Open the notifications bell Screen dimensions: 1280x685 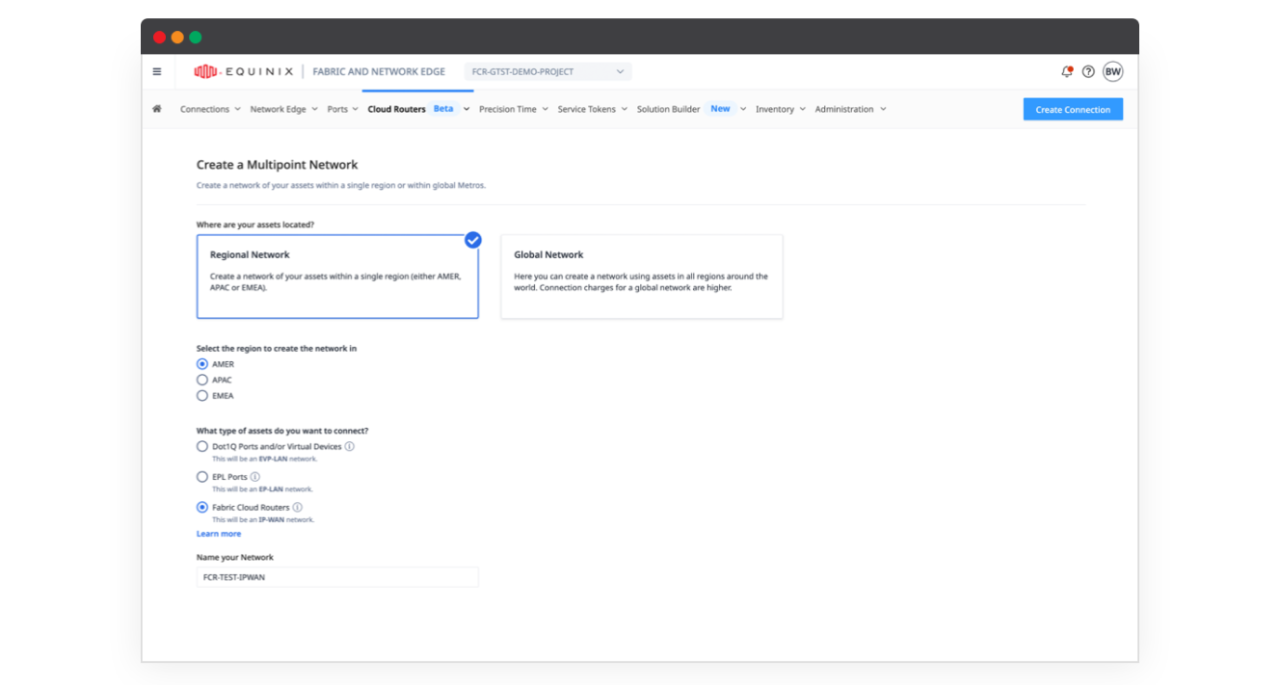(x=1066, y=72)
